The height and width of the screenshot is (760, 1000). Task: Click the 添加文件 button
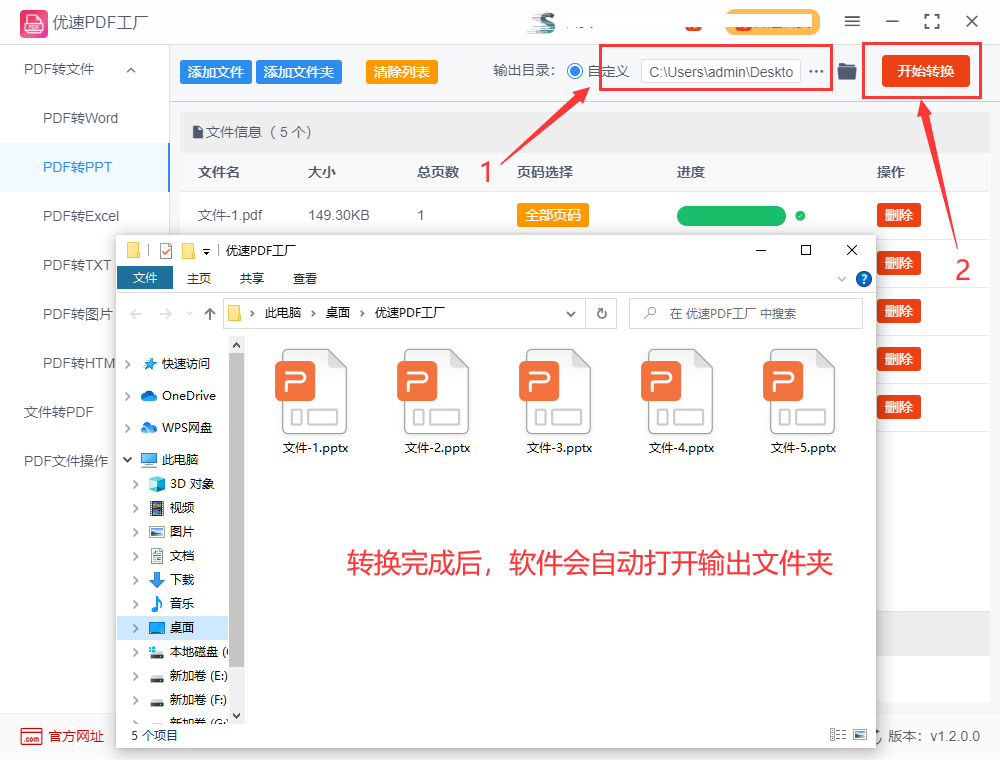[x=216, y=72]
